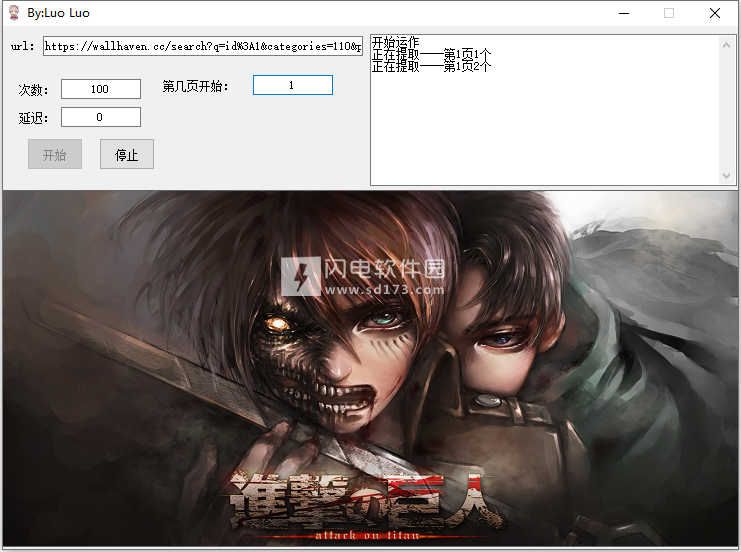Focus the 次数 field showing 100

click(101, 89)
